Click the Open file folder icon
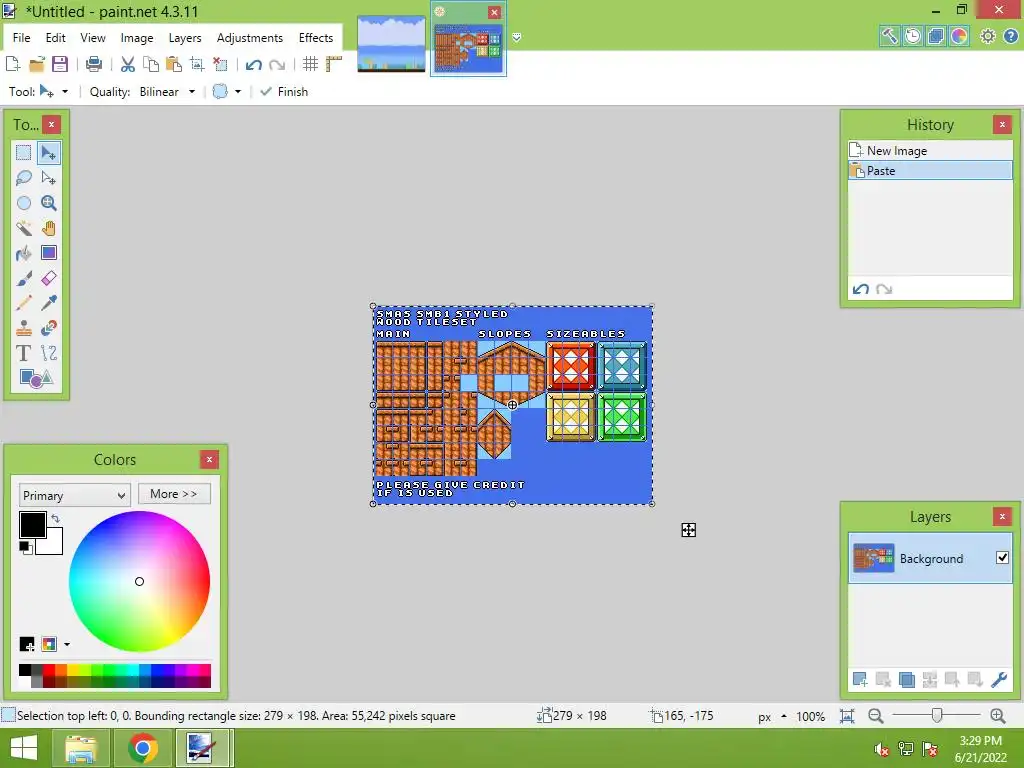 [x=37, y=64]
